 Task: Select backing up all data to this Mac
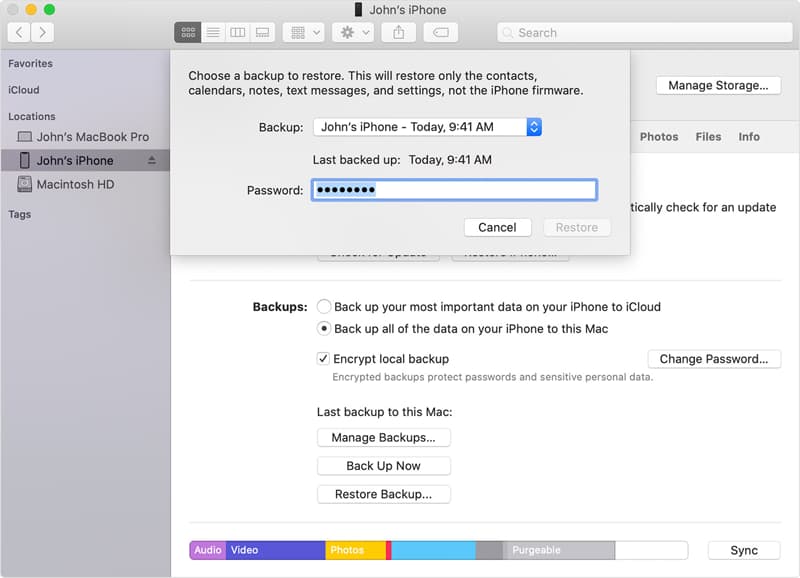tap(324, 328)
